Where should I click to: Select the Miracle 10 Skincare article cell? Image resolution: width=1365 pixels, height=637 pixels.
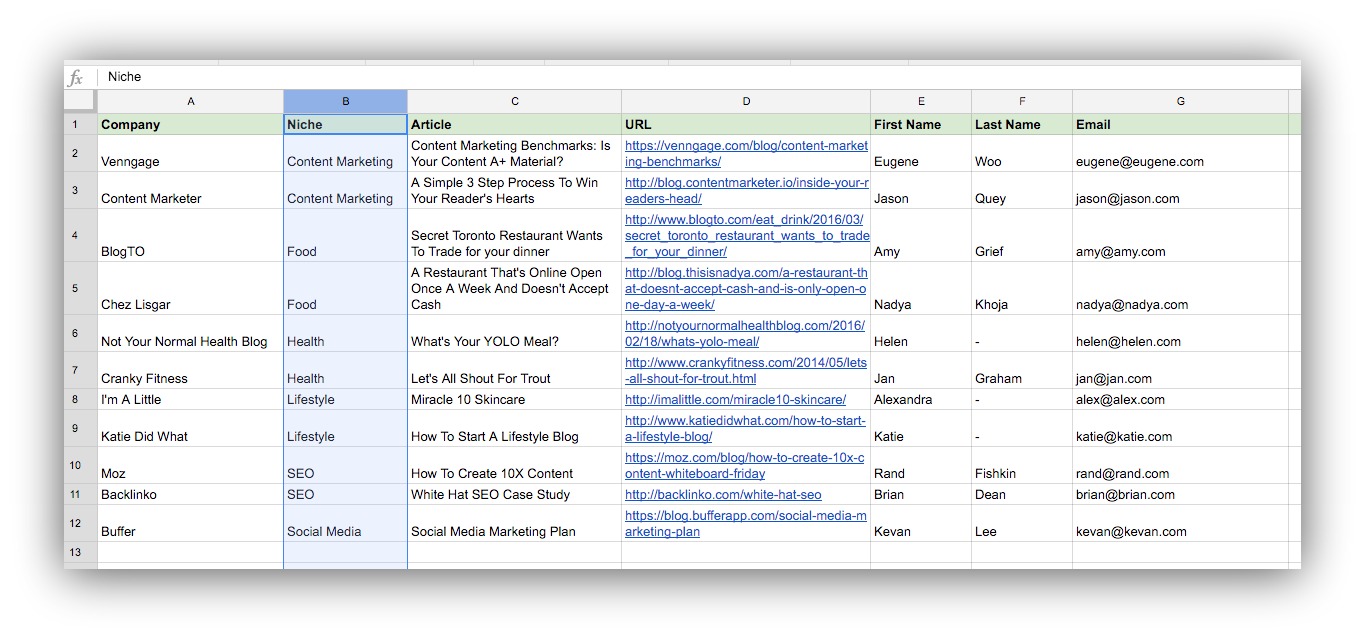515,400
